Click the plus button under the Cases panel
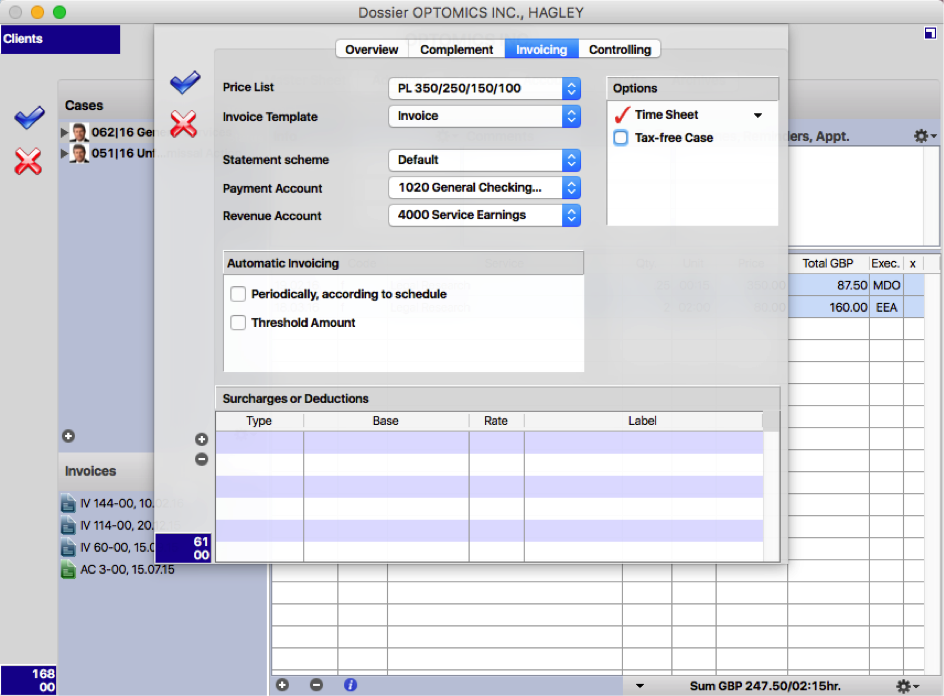 pos(68,436)
